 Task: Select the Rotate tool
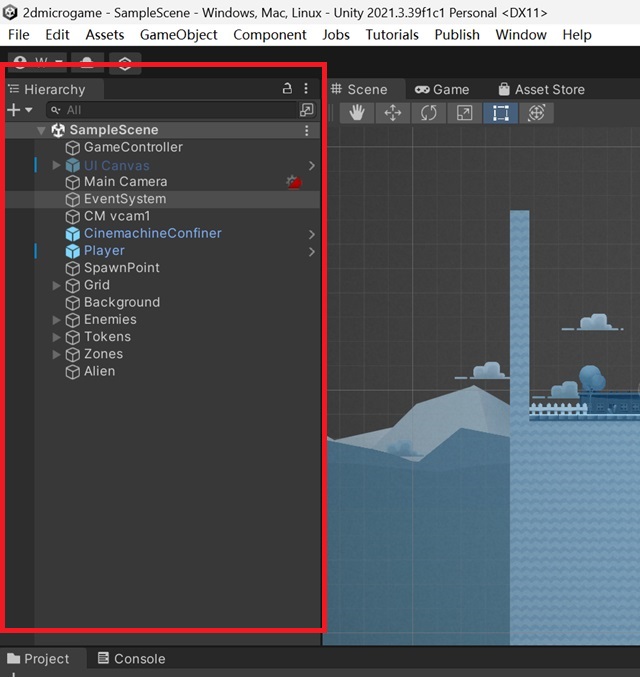pyautogui.click(x=428, y=113)
